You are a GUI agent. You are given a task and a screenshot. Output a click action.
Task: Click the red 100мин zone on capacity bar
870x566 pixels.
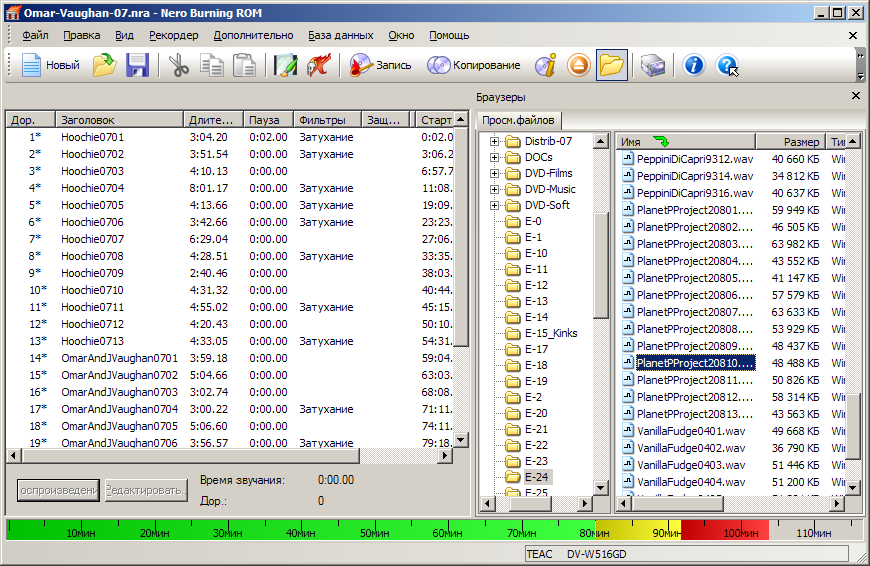[x=741, y=533]
